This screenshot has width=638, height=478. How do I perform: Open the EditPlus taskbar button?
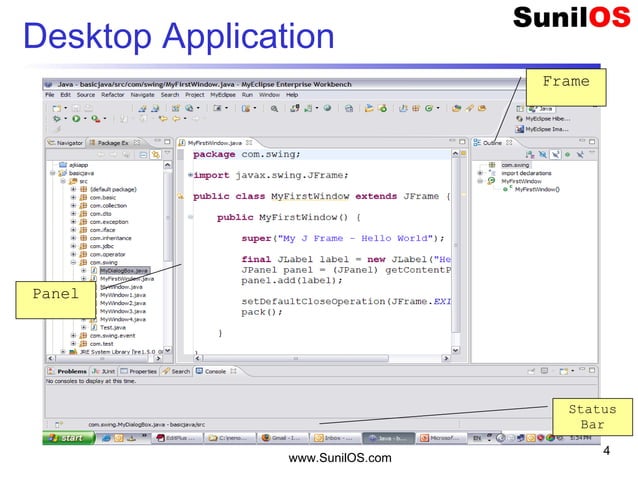[x=177, y=438]
